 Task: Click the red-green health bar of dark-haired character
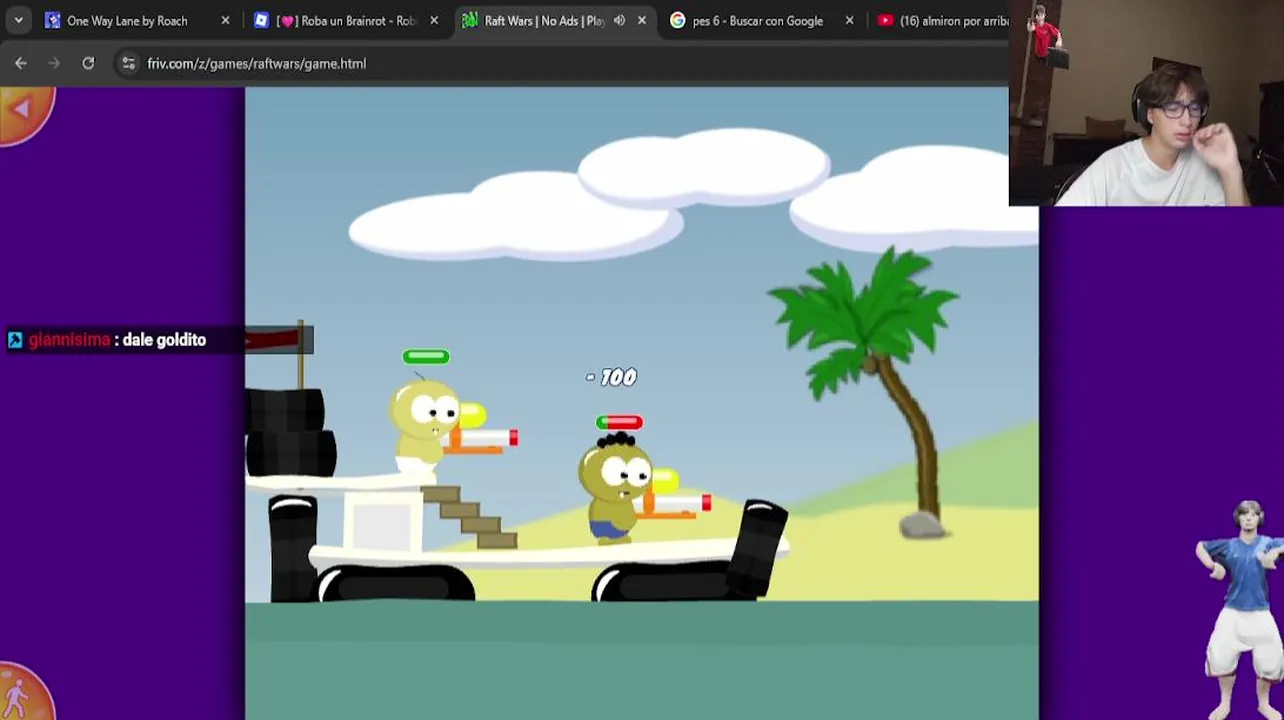point(619,422)
